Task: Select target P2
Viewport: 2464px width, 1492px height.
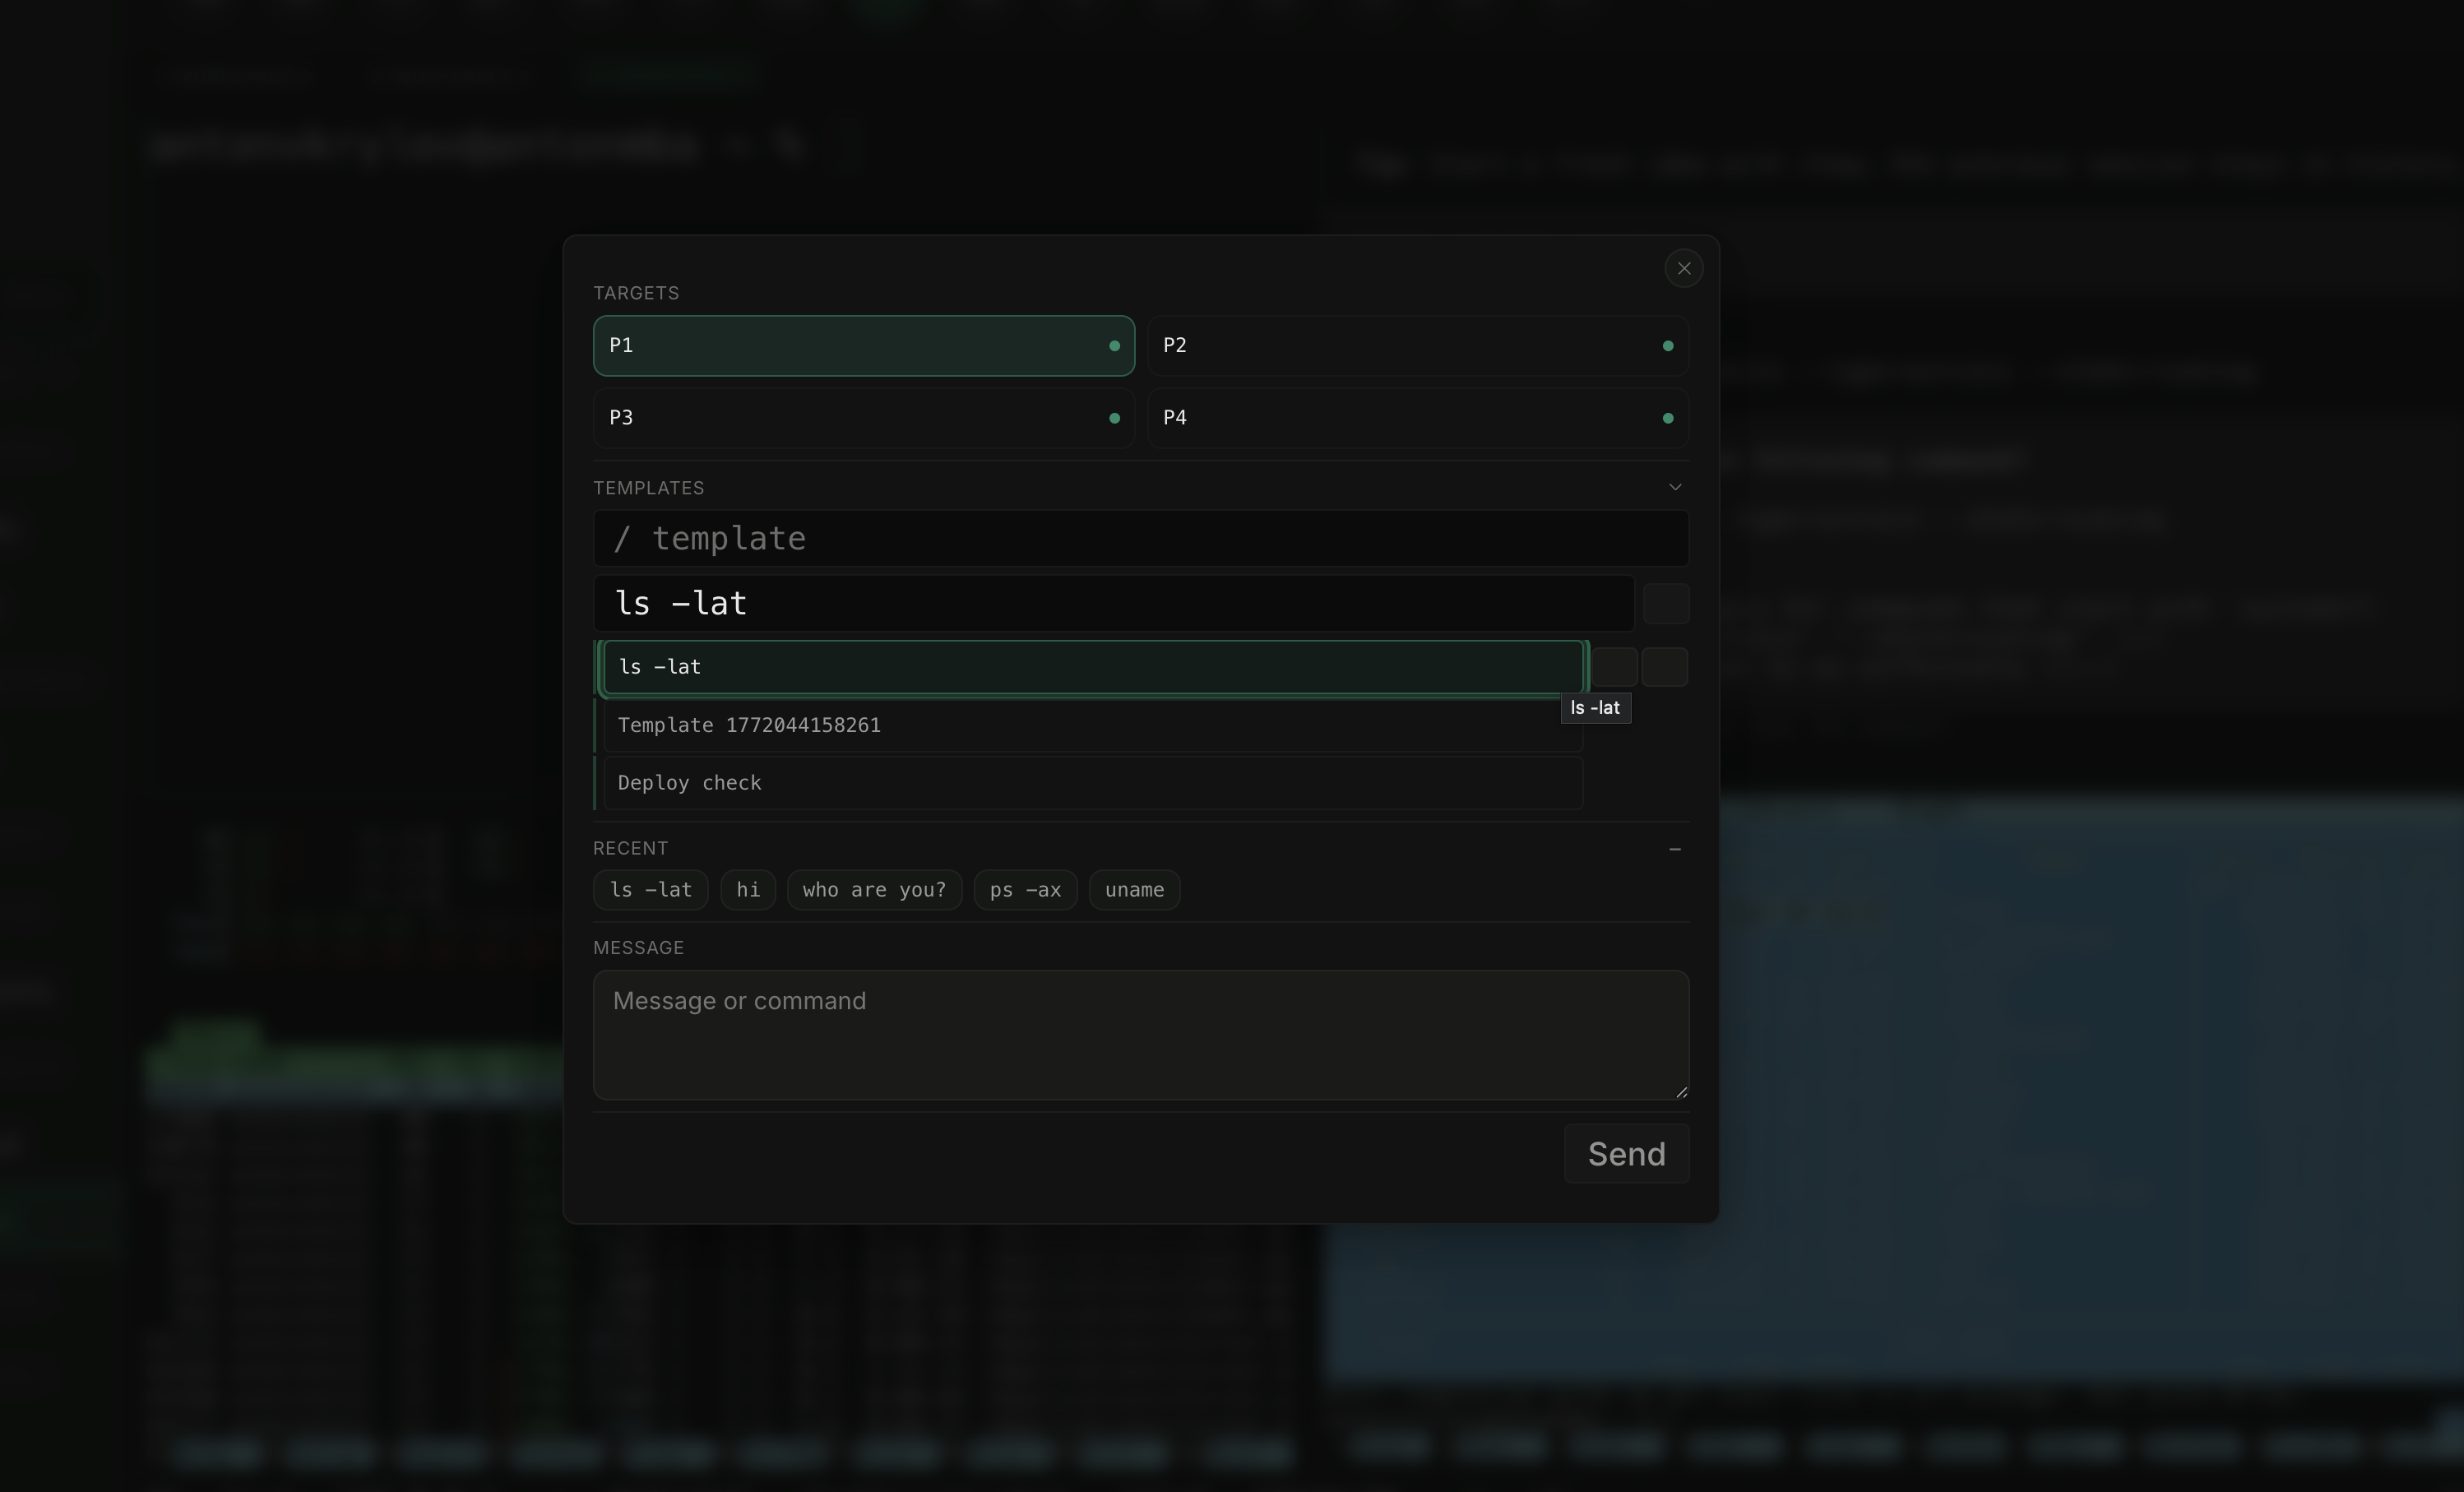Action: (x=1418, y=345)
